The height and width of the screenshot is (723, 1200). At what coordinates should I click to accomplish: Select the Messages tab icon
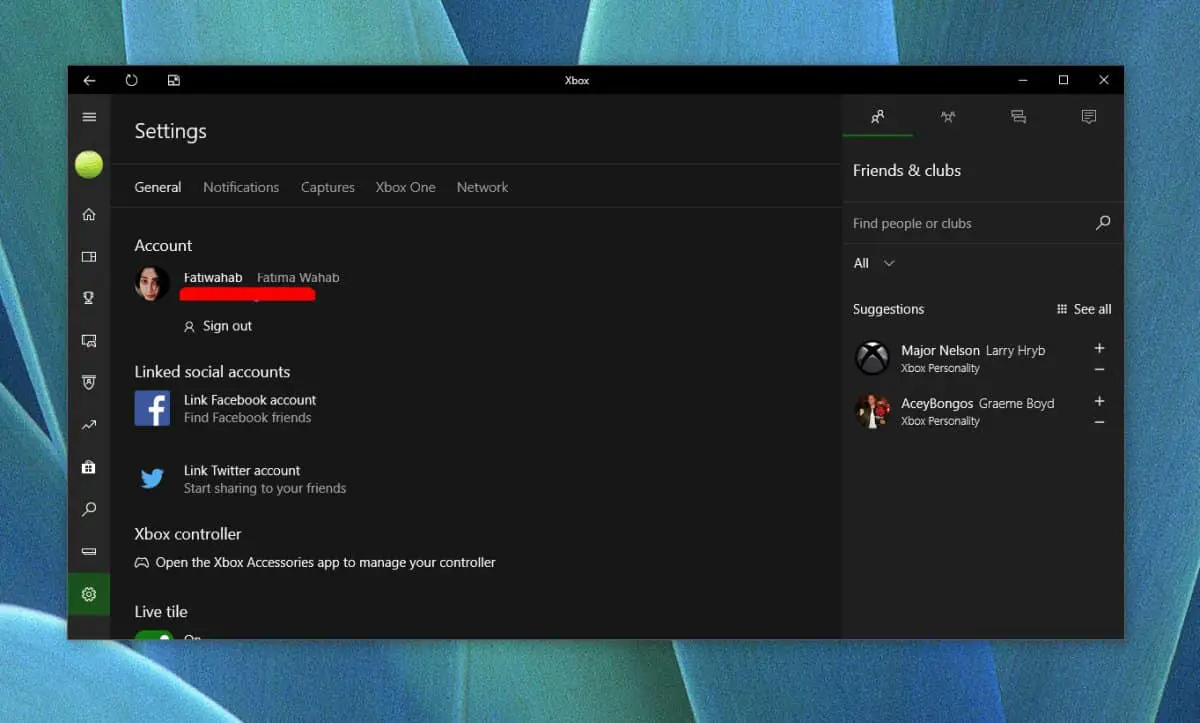point(1018,117)
